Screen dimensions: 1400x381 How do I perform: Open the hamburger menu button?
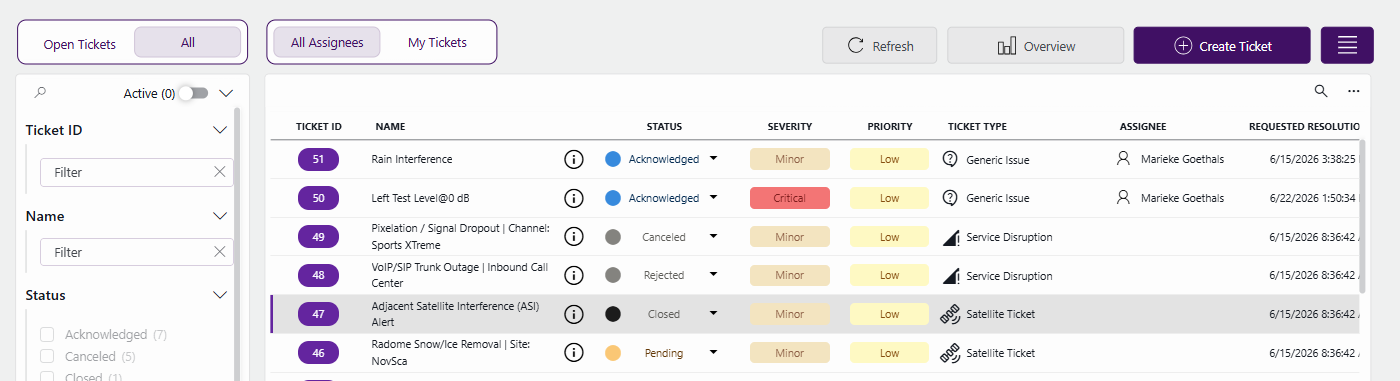[1346, 46]
